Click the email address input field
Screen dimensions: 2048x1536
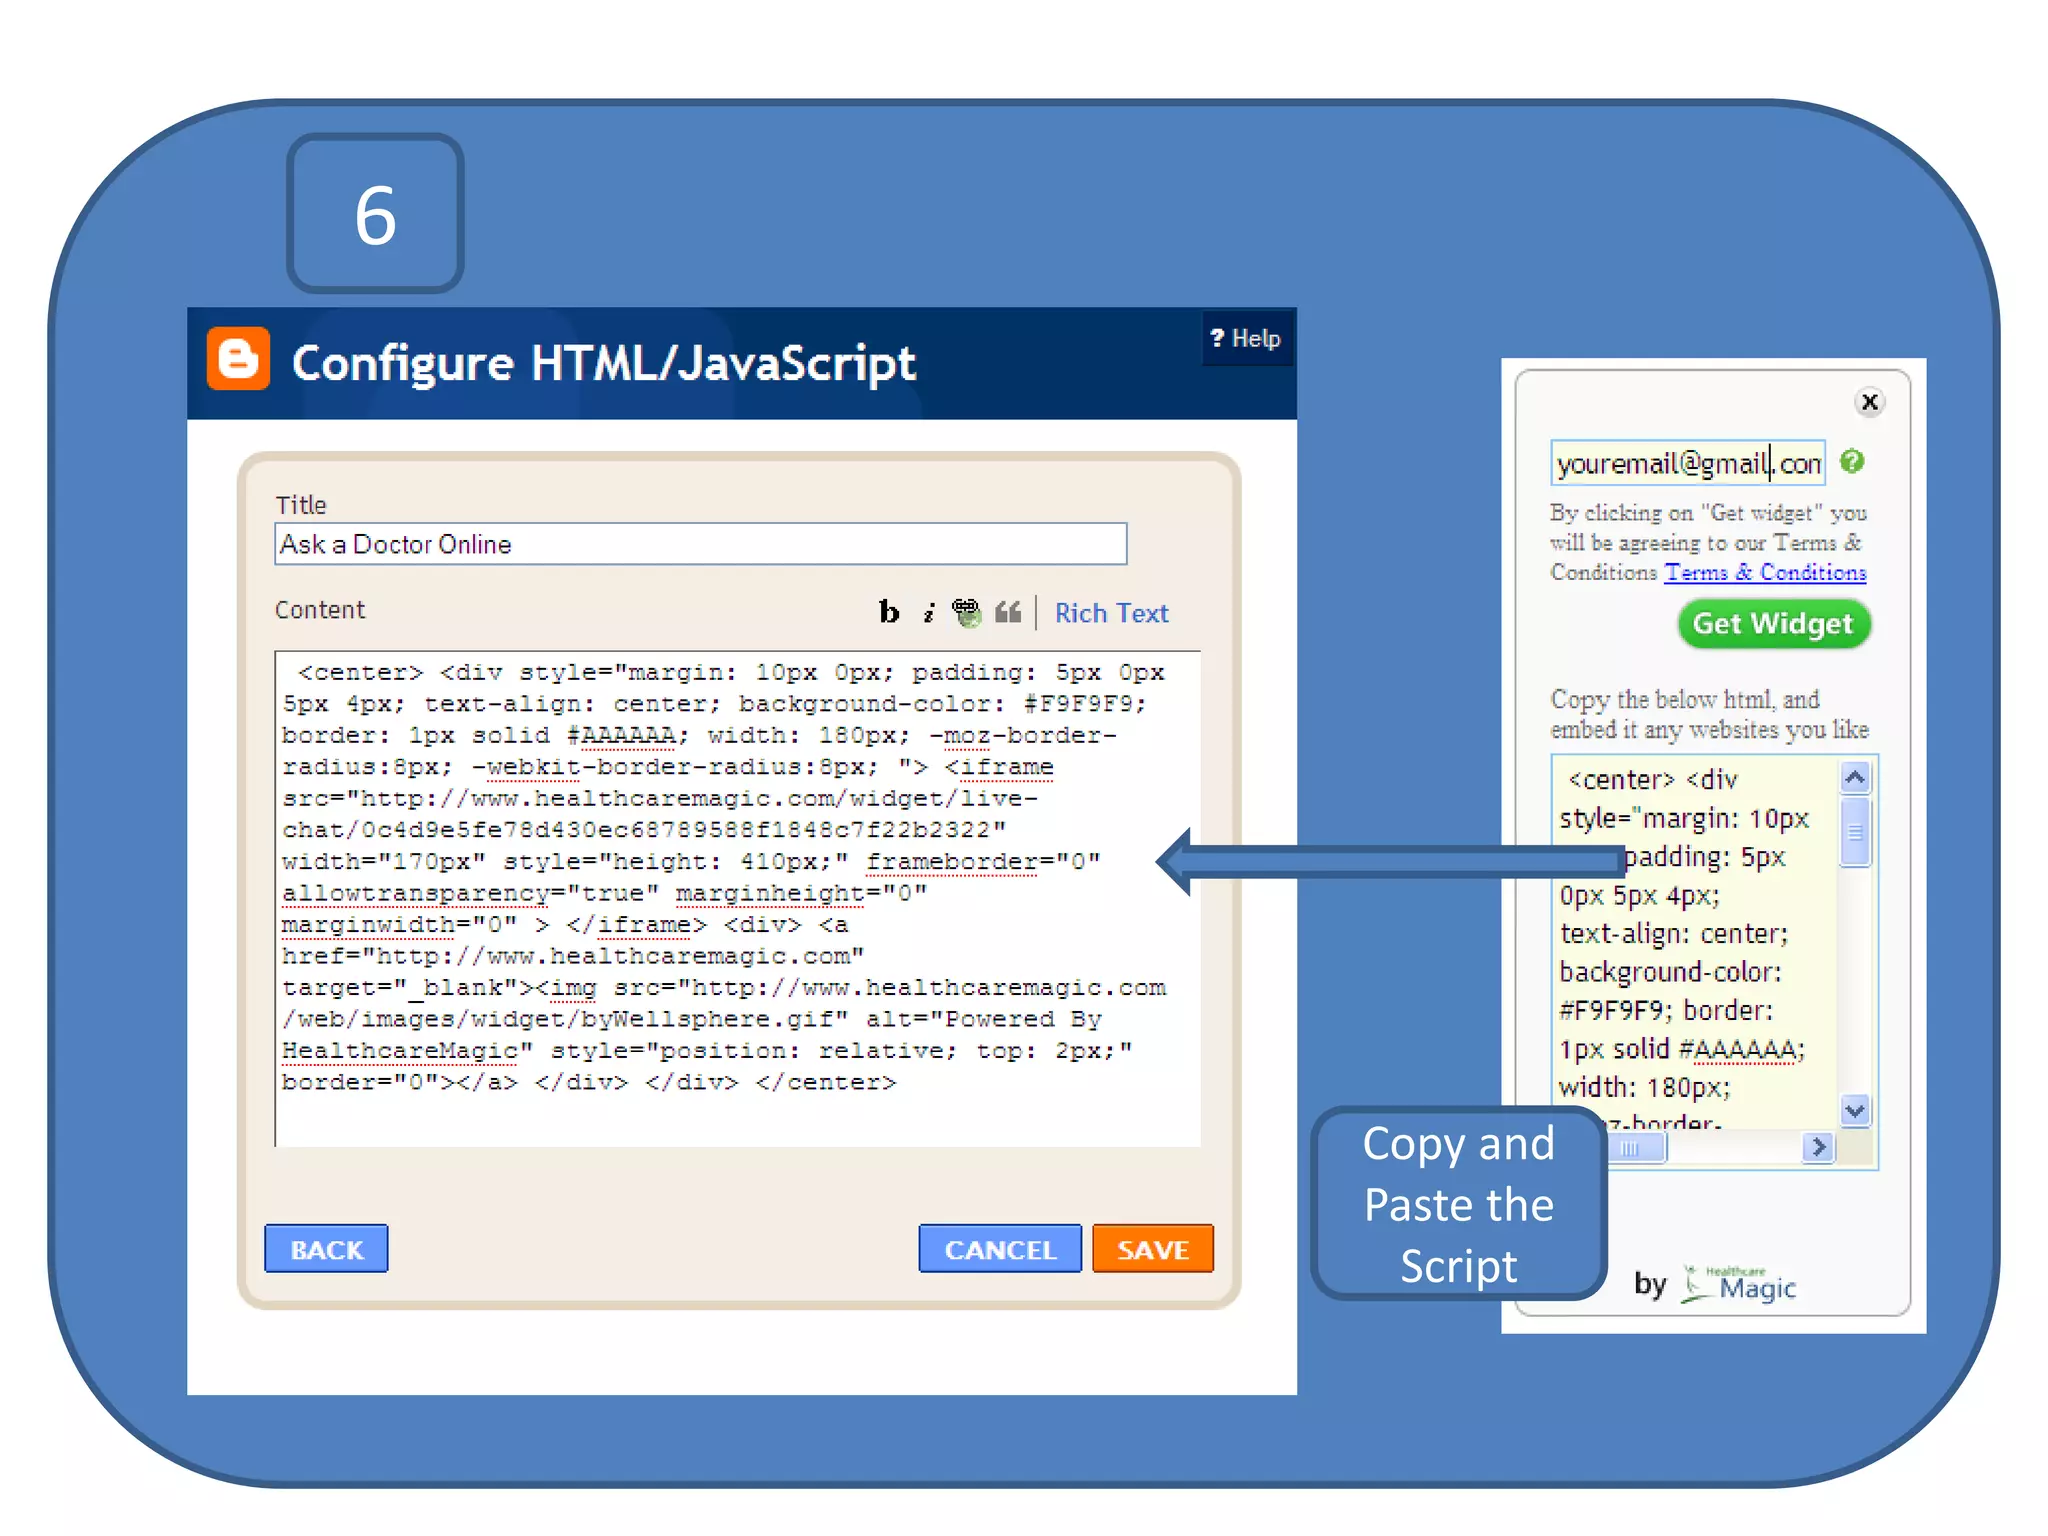tap(1688, 463)
